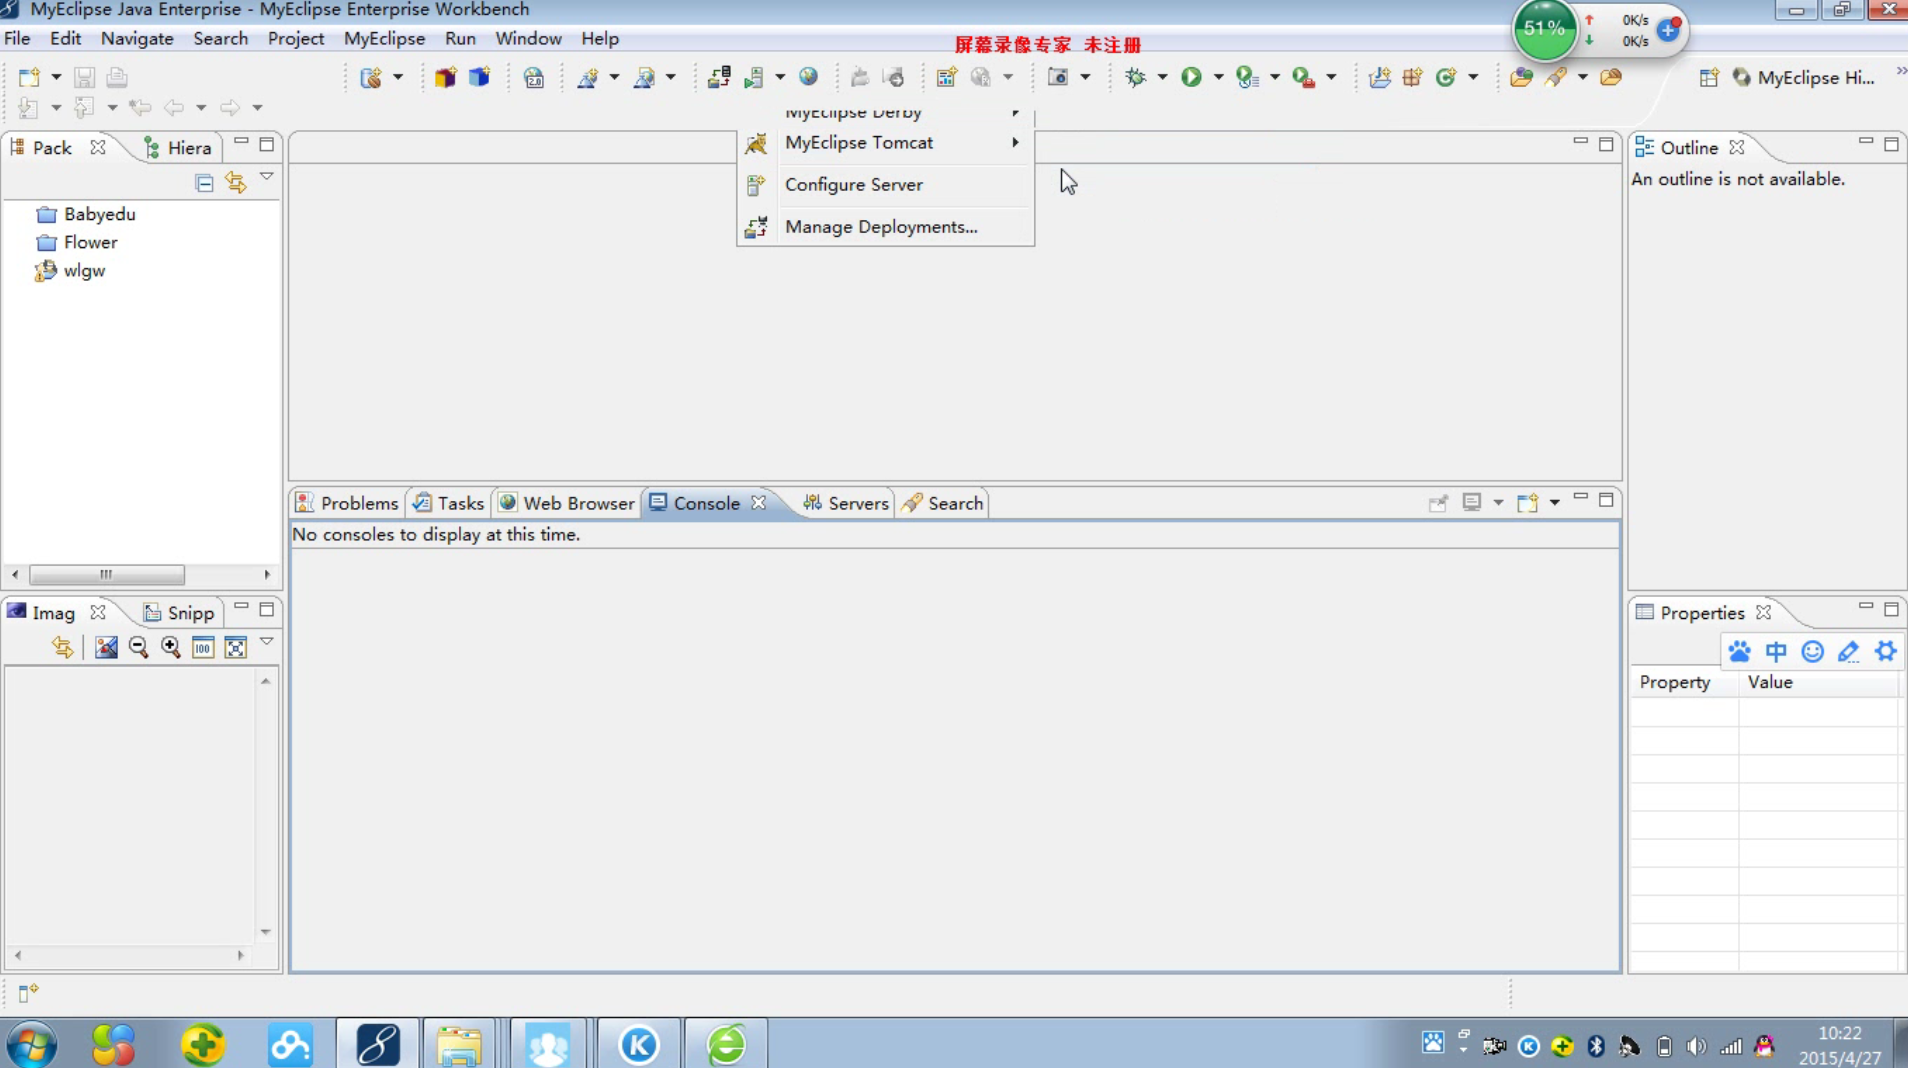This screenshot has width=1908, height=1068.
Task: Open the Run dropdown arrow
Action: pyautogui.click(x=1218, y=77)
